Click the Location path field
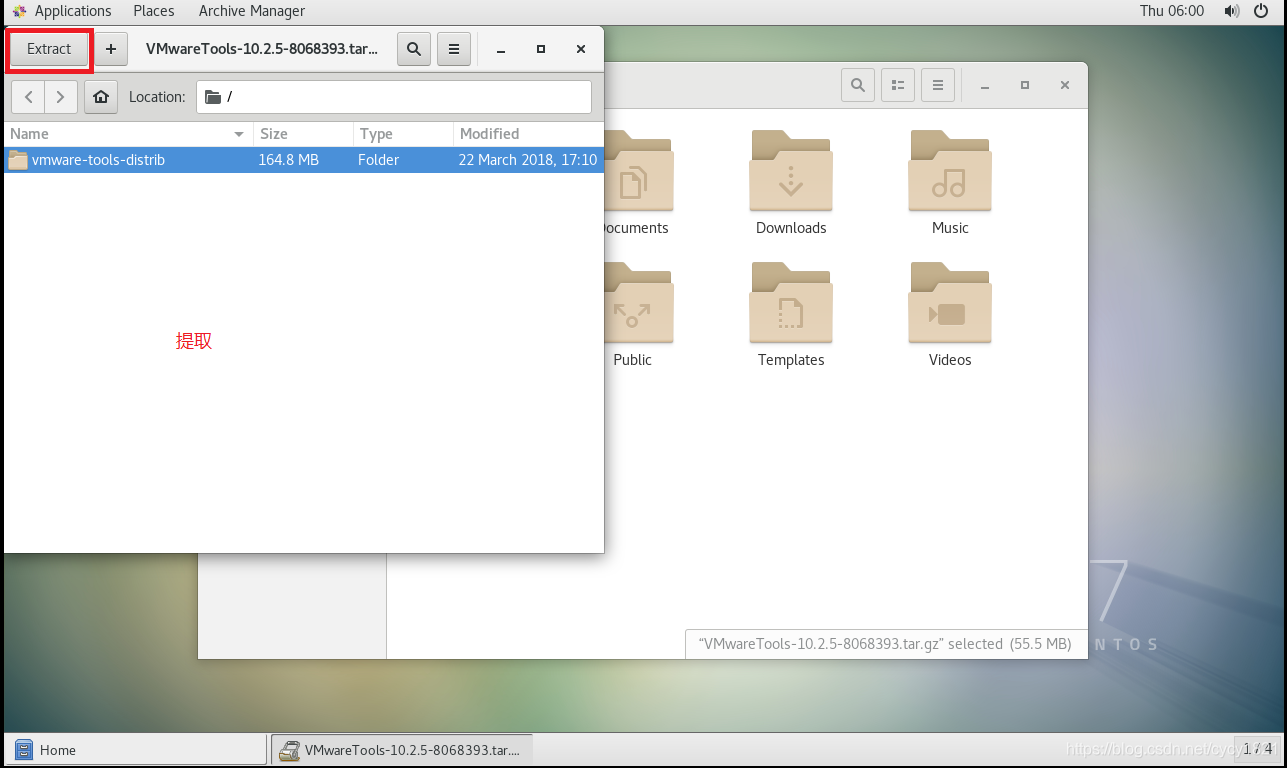Screen dimensions: 1287x768 pyautogui.click(x=394, y=97)
